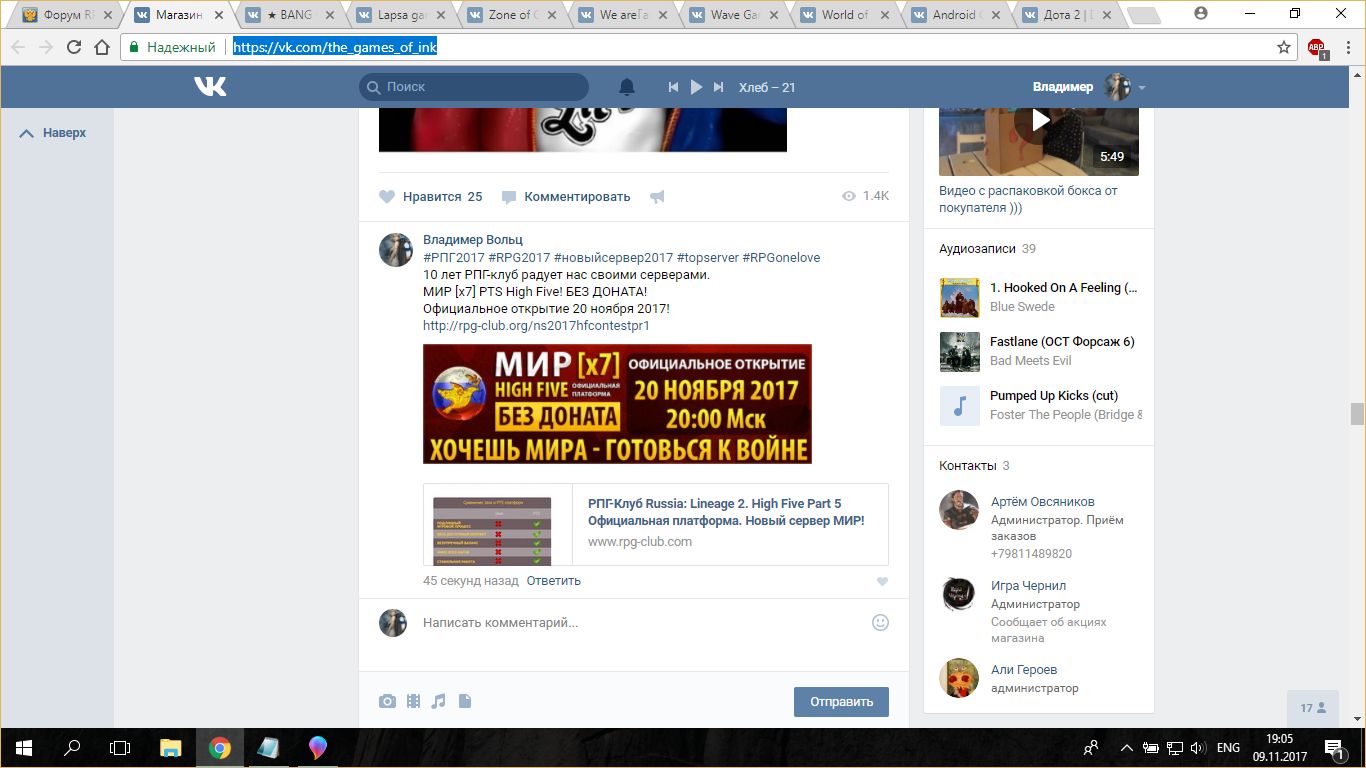The image size is (1366, 768).
Task: Play the audio track in VK header
Action: [x=696, y=87]
